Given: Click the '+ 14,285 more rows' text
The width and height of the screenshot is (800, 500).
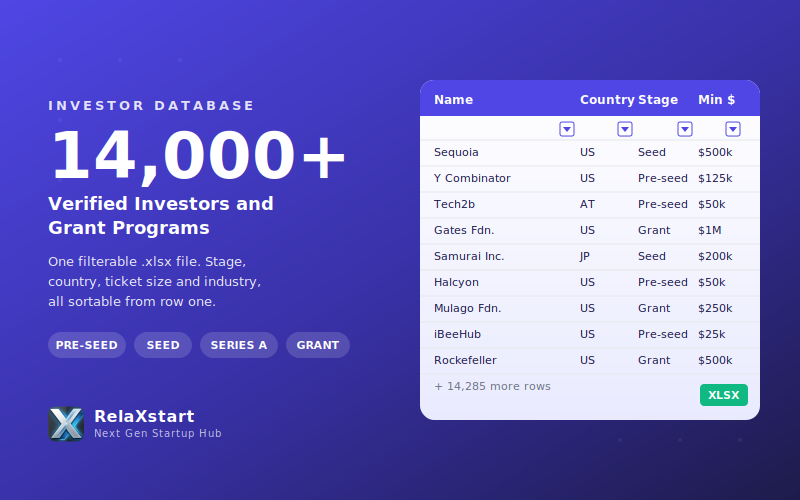Looking at the screenshot, I should pos(492,386).
